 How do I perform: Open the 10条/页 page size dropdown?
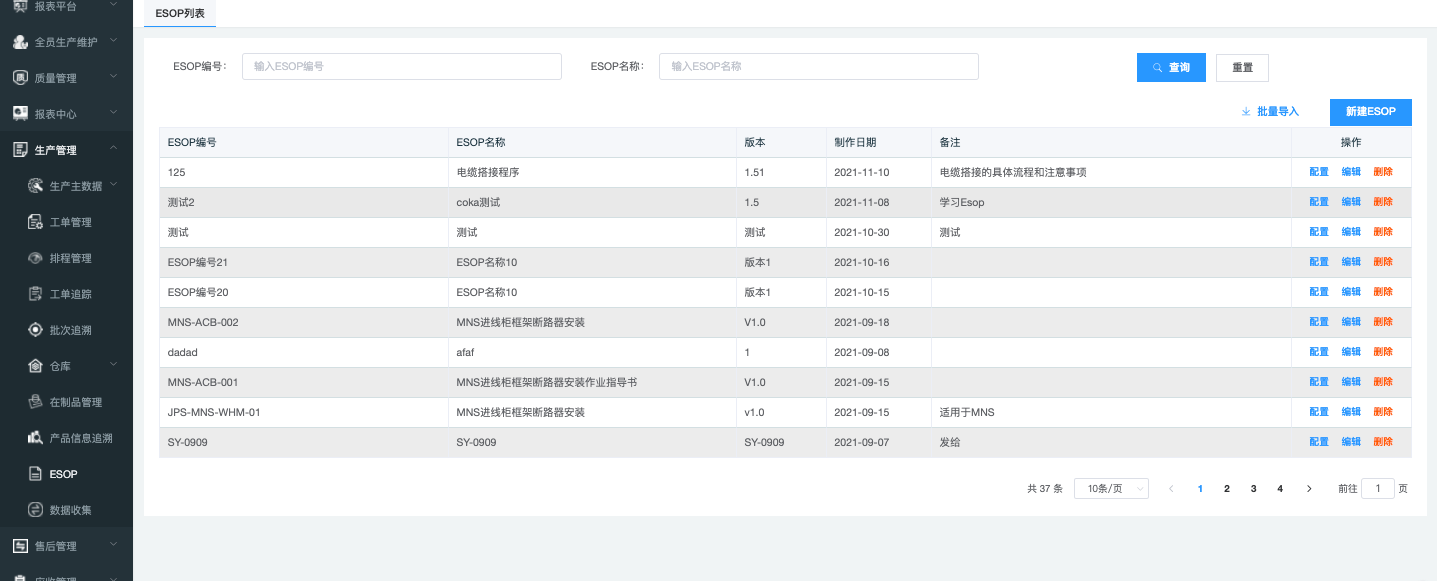tap(1111, 489)
